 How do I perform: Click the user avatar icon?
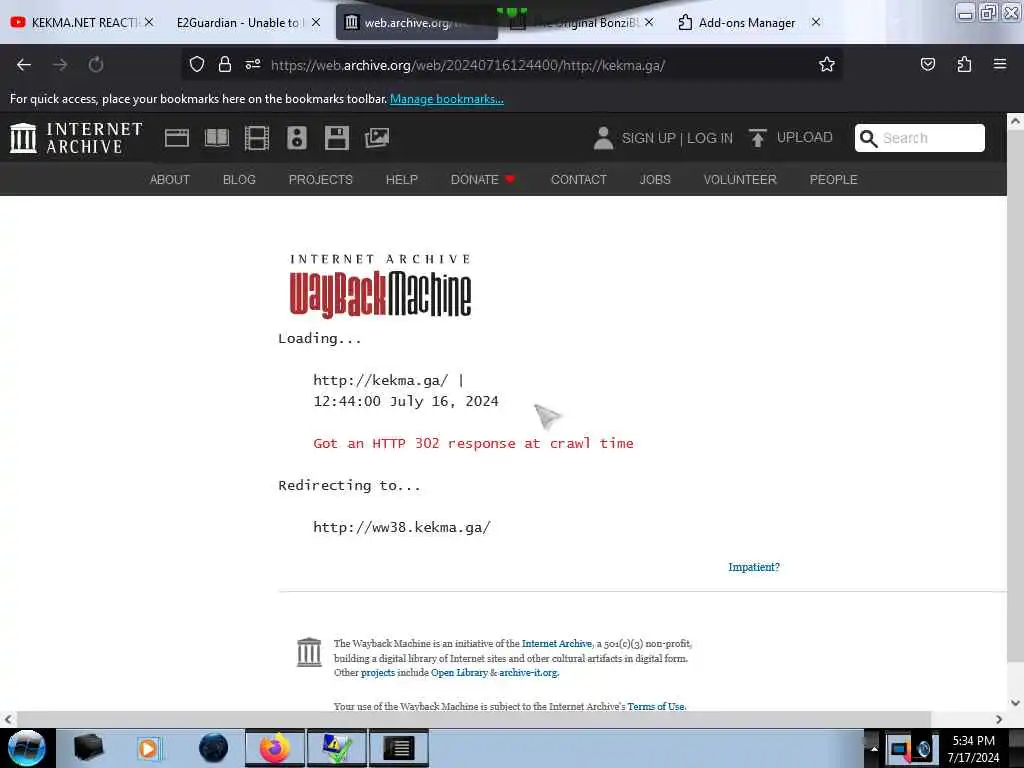pyautogui.click(x=603, y=138)
